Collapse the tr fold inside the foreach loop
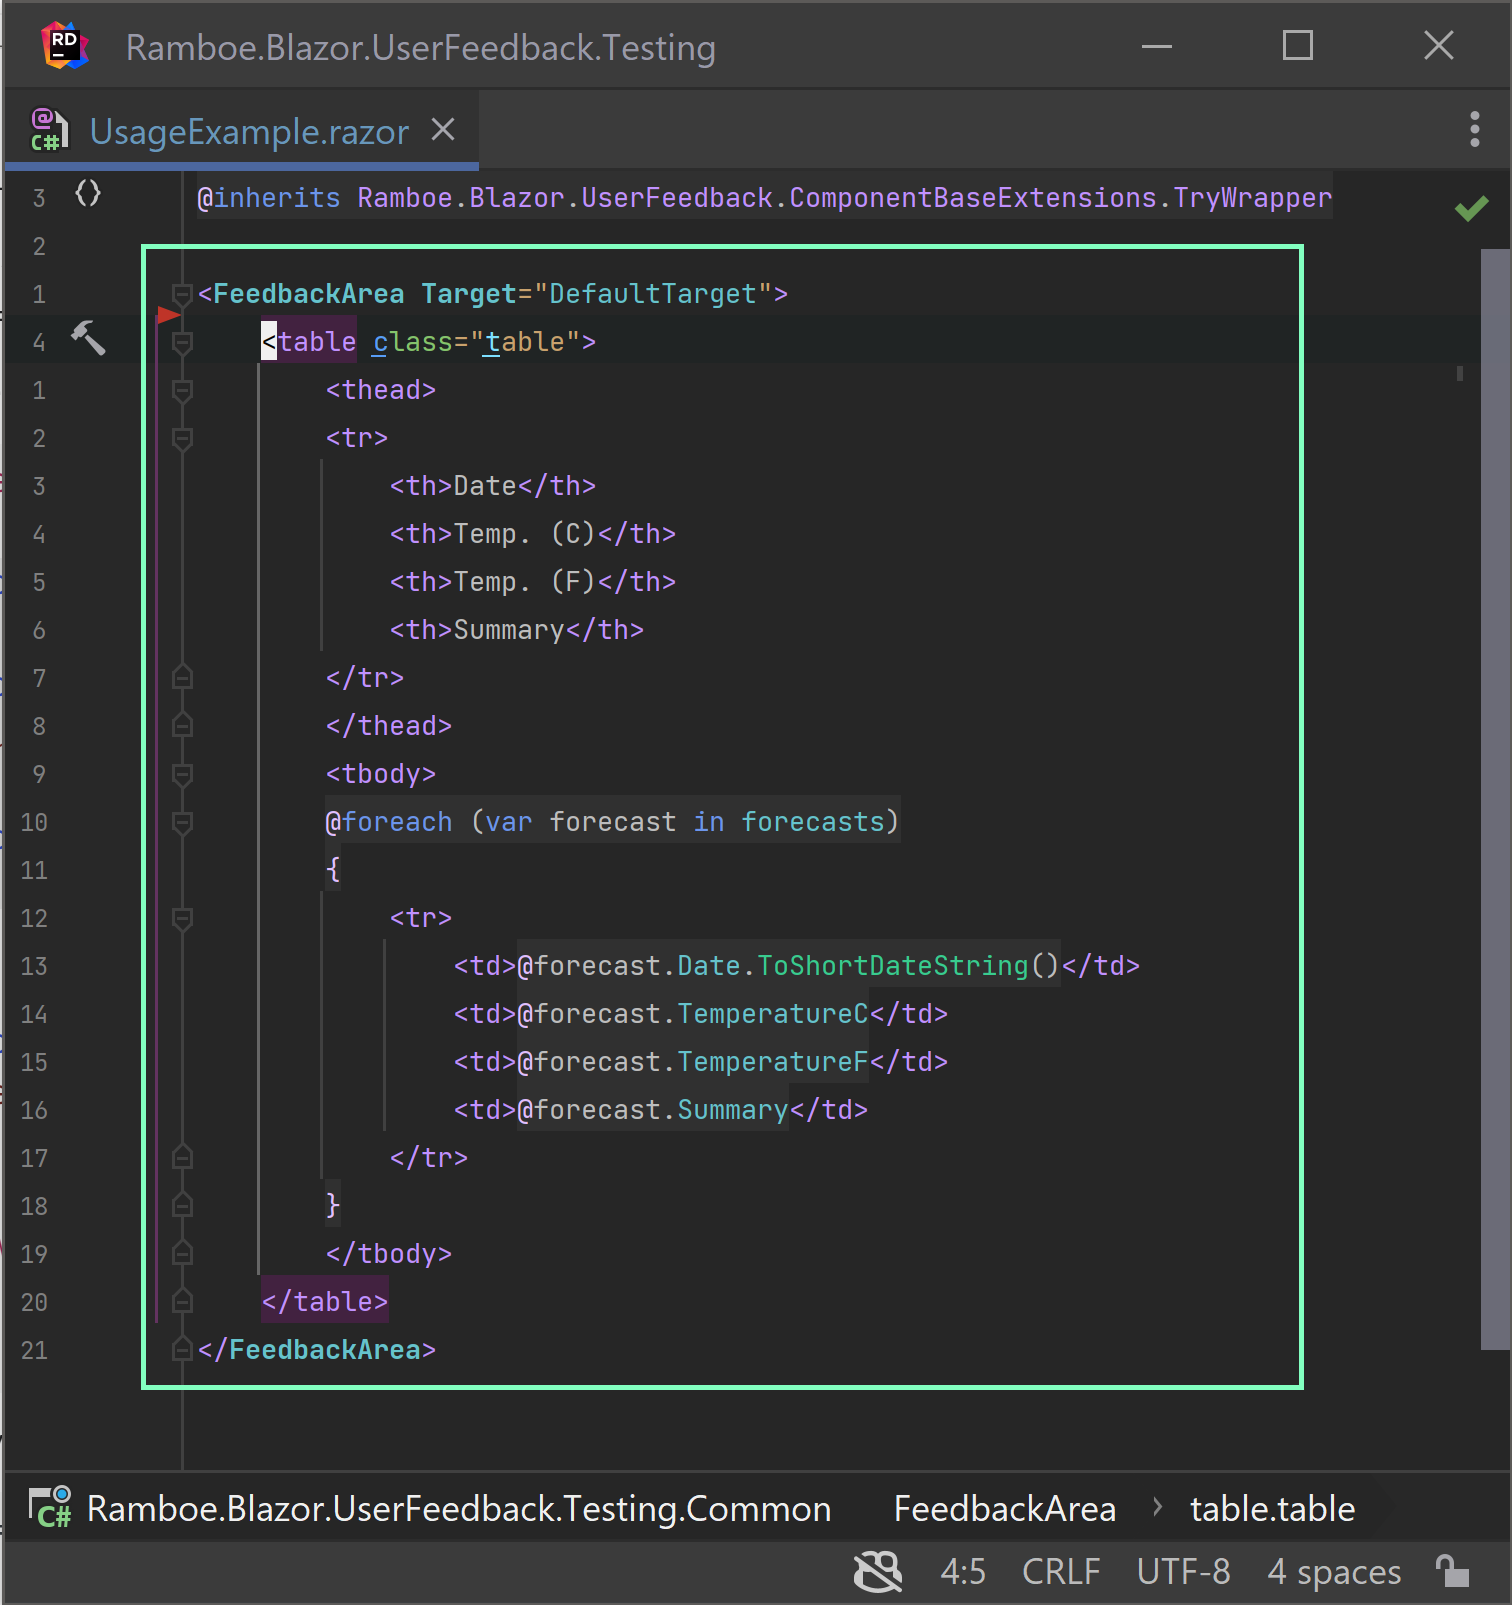 [x=182, y=918]
